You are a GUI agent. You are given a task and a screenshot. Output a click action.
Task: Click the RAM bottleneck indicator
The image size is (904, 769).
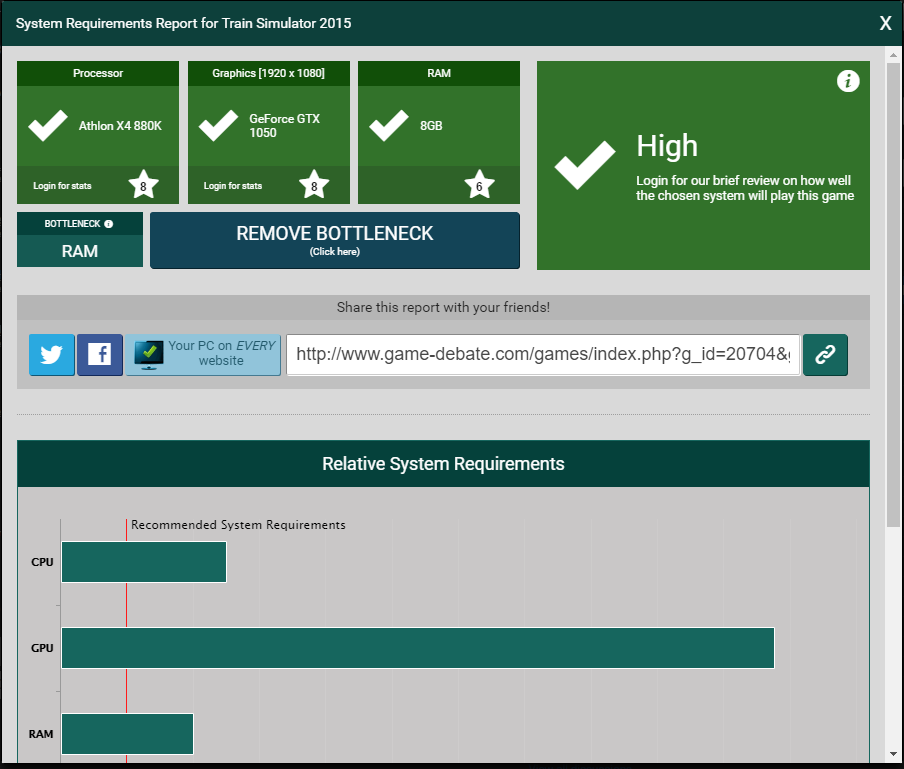pyautogui.click(x=80, y=251)
